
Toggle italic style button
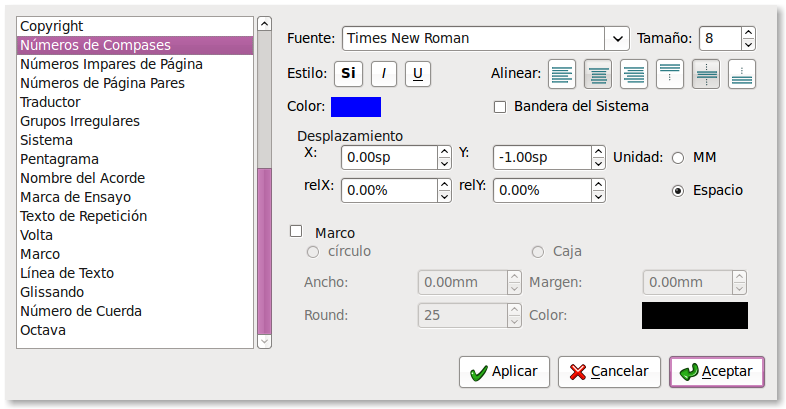pos(384,74)
